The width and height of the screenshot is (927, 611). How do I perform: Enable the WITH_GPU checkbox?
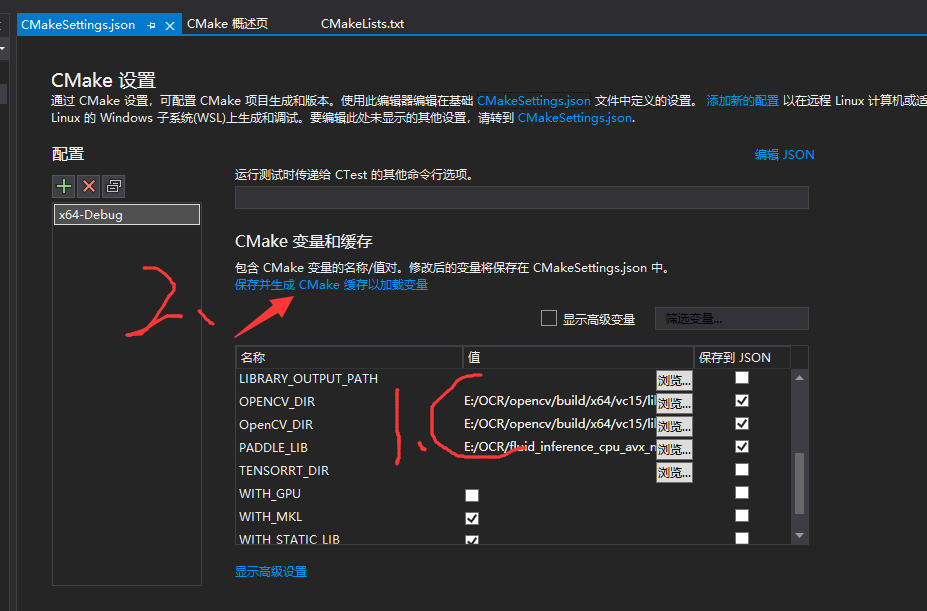[x=471, y=494]
